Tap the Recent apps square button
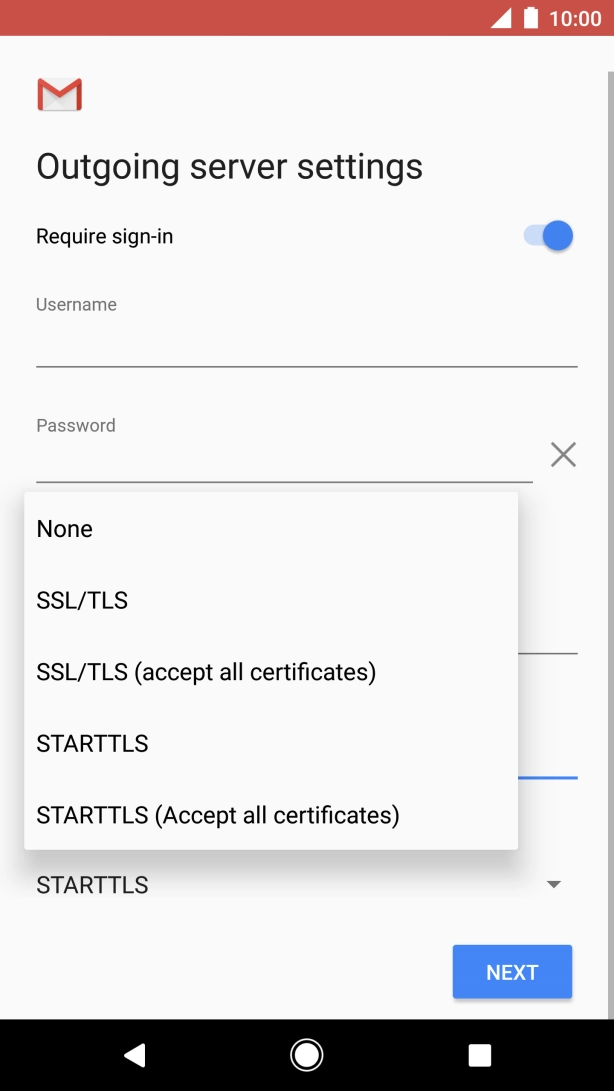The height and width of the screenshot is (1091, 614). pyautogui.click(x=479, y=1055)
